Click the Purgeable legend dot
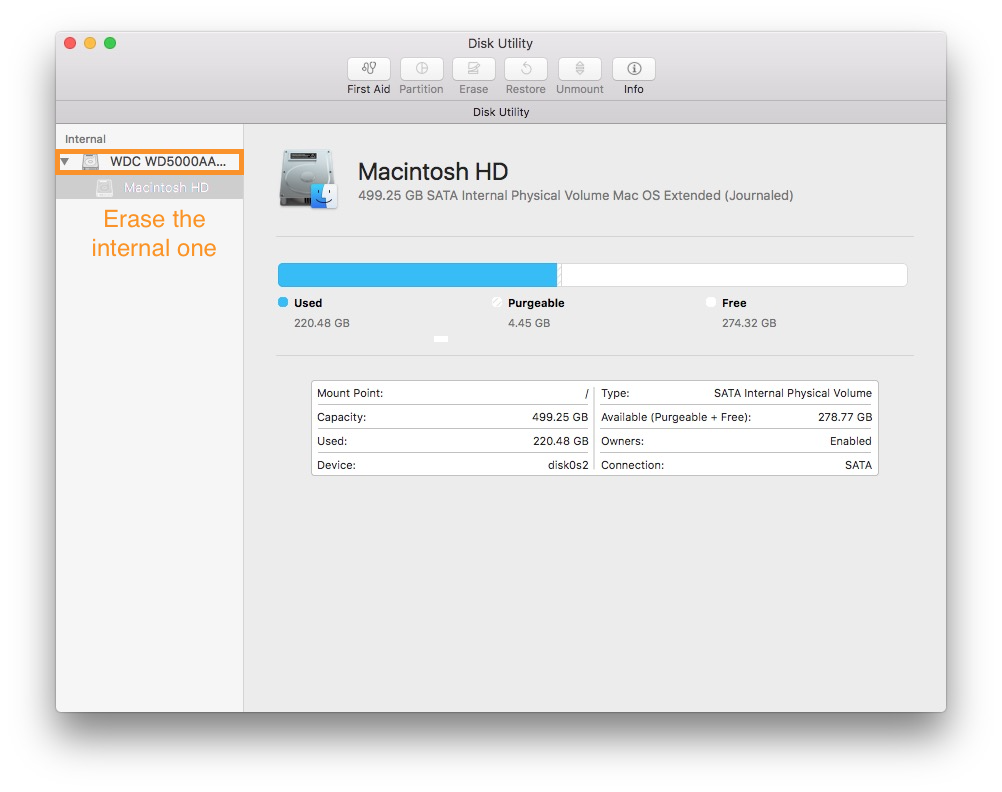This screenshot has height=792, width=1002. coord(497,302)
